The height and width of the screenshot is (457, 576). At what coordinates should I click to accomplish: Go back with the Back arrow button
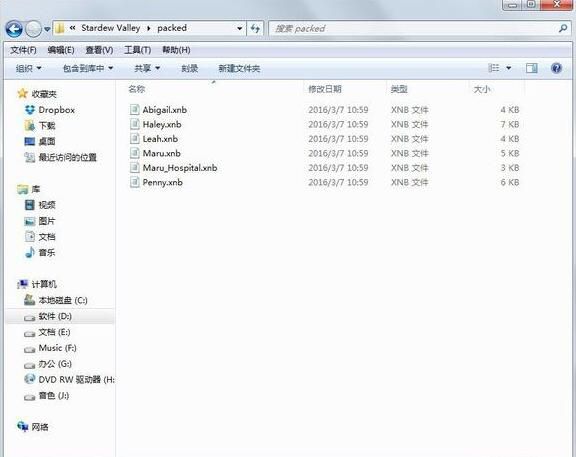point(14,28)
